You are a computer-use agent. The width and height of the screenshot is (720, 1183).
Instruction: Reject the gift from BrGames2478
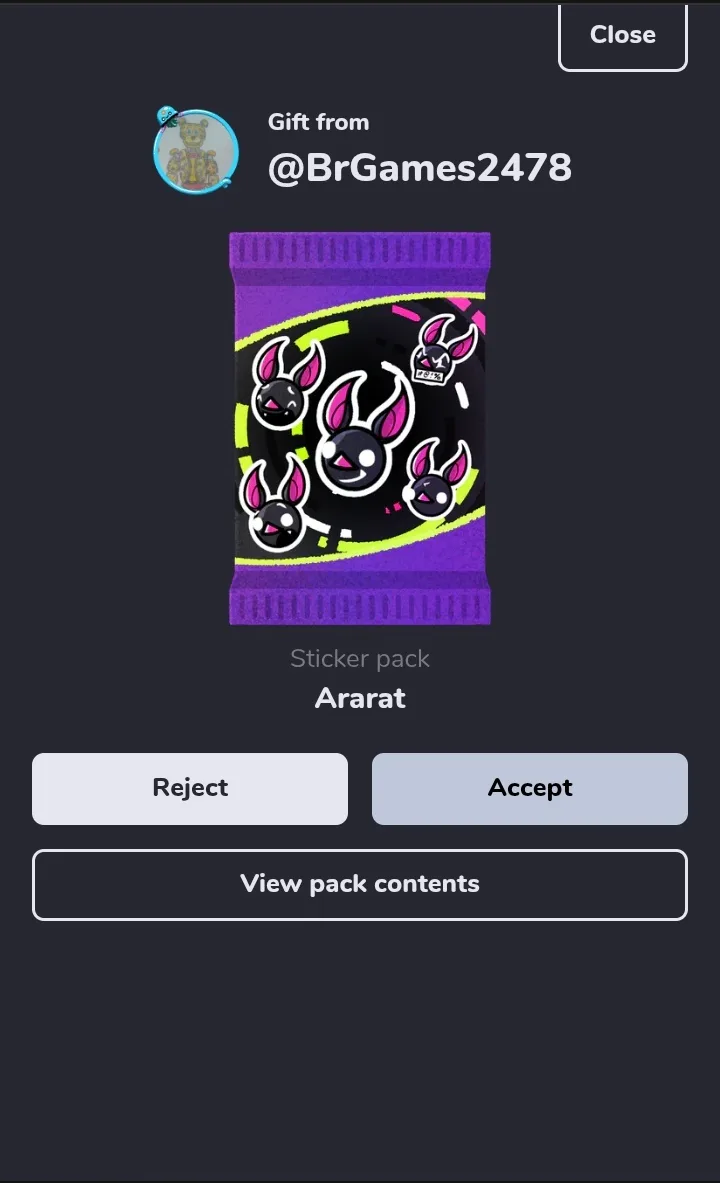[190, 788]
